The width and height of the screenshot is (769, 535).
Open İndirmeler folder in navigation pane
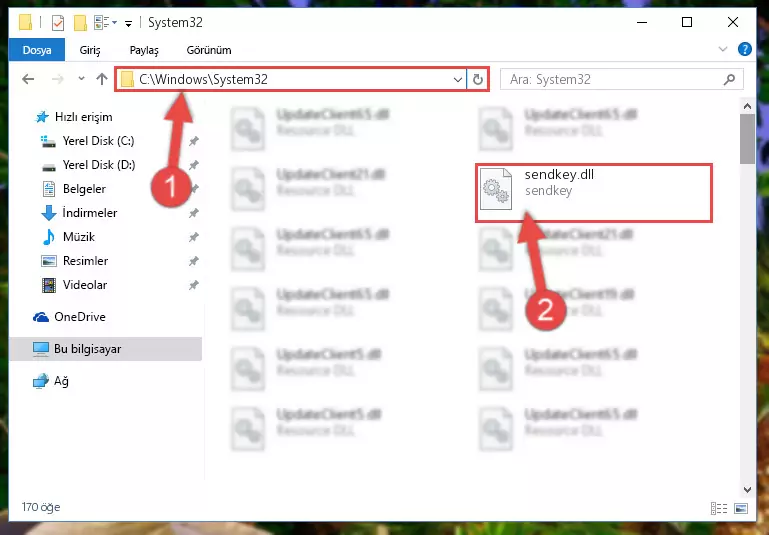click(x=90, y=213)
